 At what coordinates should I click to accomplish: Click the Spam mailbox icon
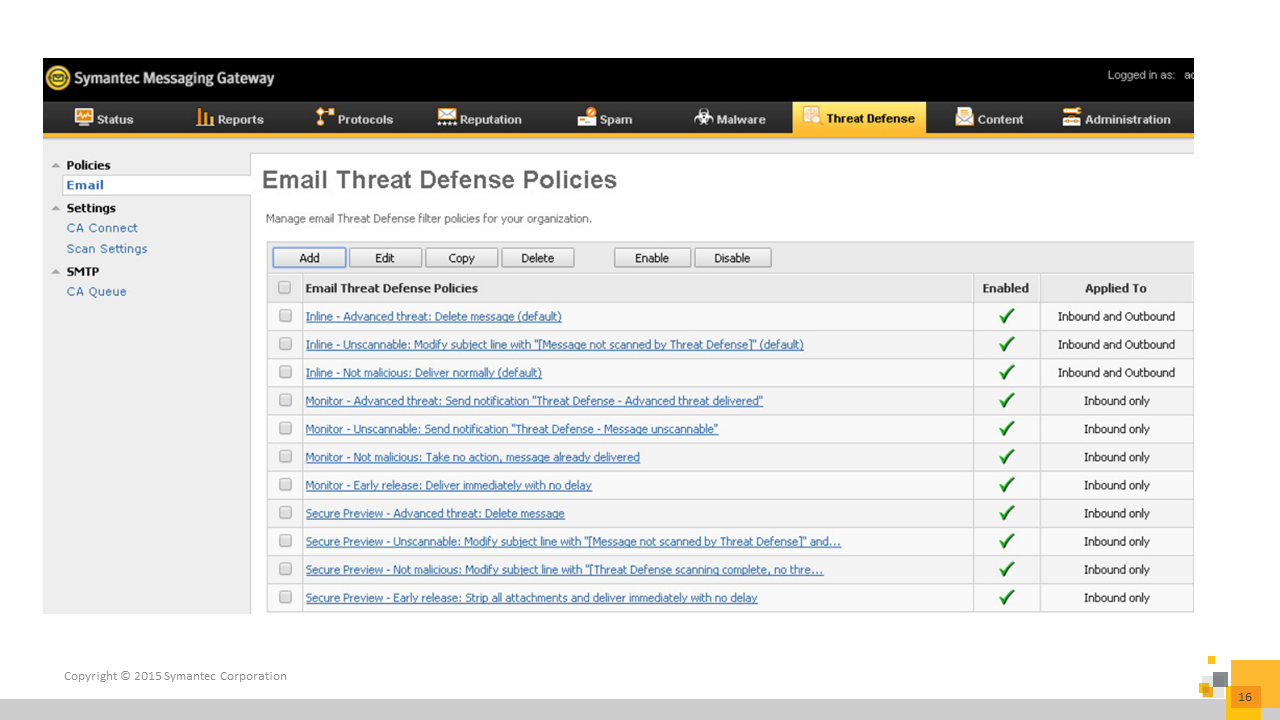[x=587, y=118]
